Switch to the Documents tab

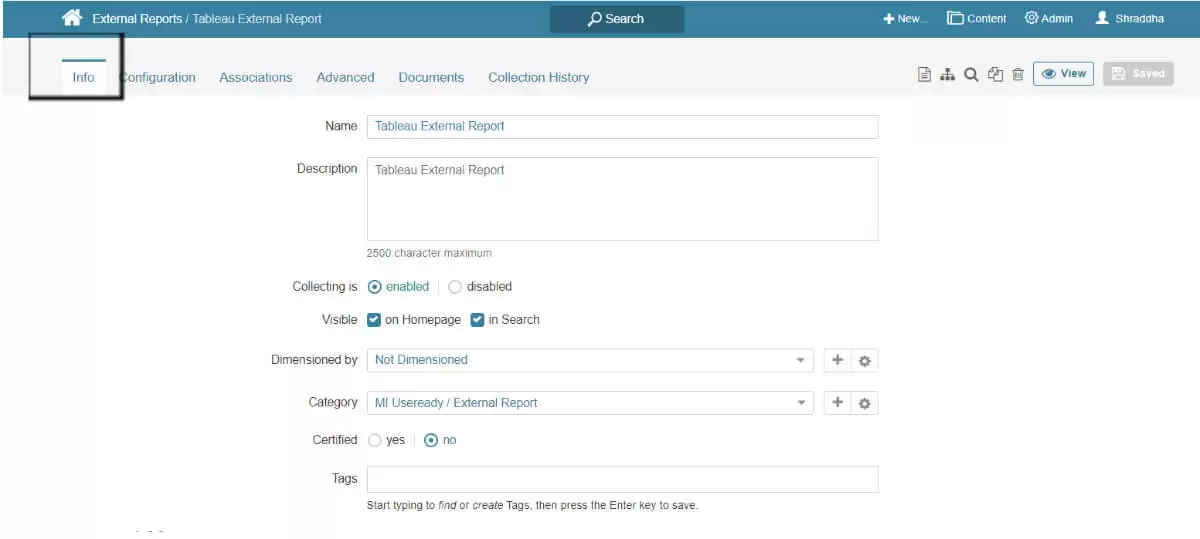[431, 77]
